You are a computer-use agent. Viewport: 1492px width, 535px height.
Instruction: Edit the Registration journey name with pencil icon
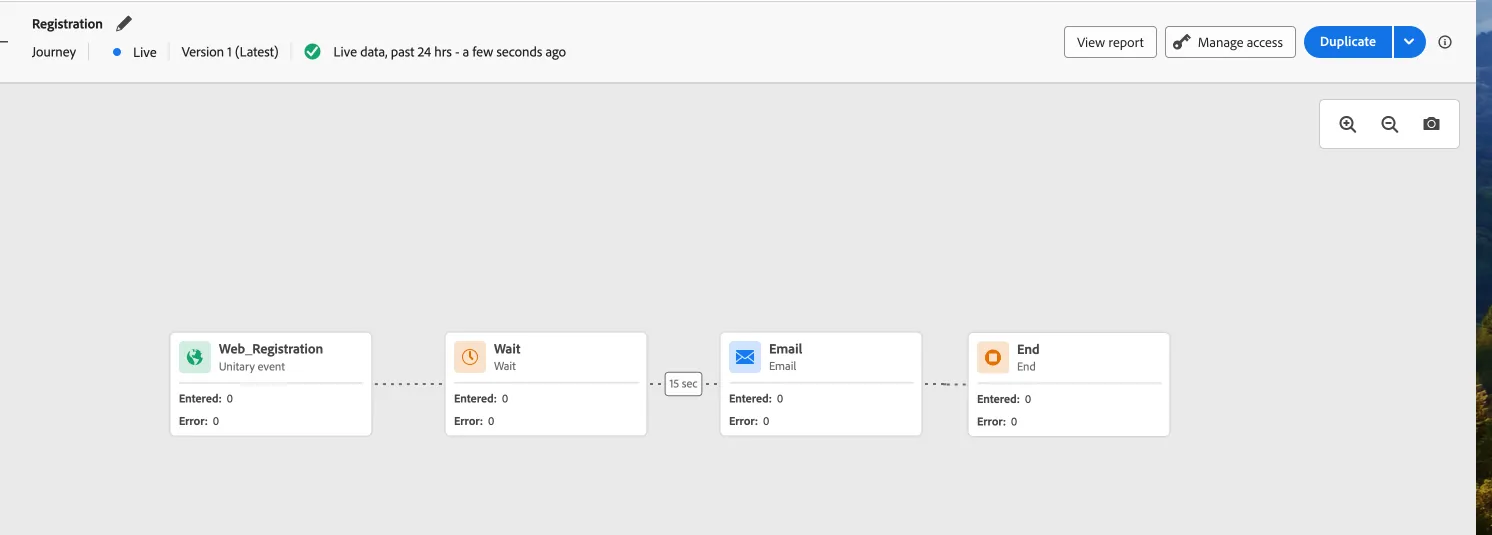point(124,23)
